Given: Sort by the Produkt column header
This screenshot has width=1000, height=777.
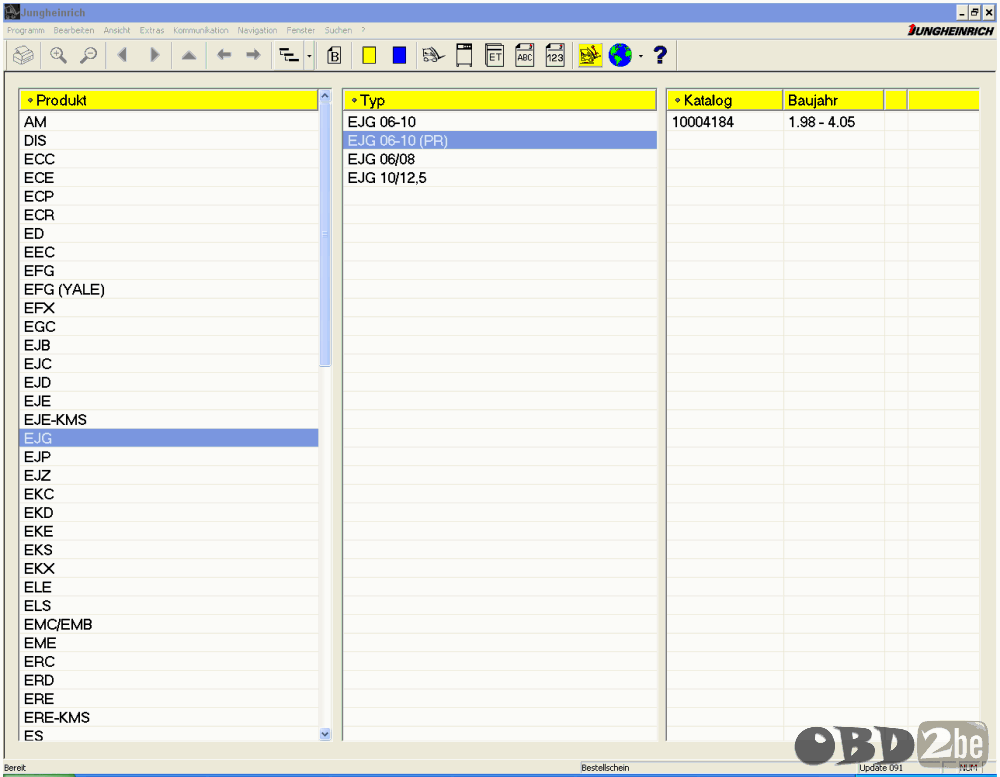Looking at the screenshot, I should pos(169,100).
